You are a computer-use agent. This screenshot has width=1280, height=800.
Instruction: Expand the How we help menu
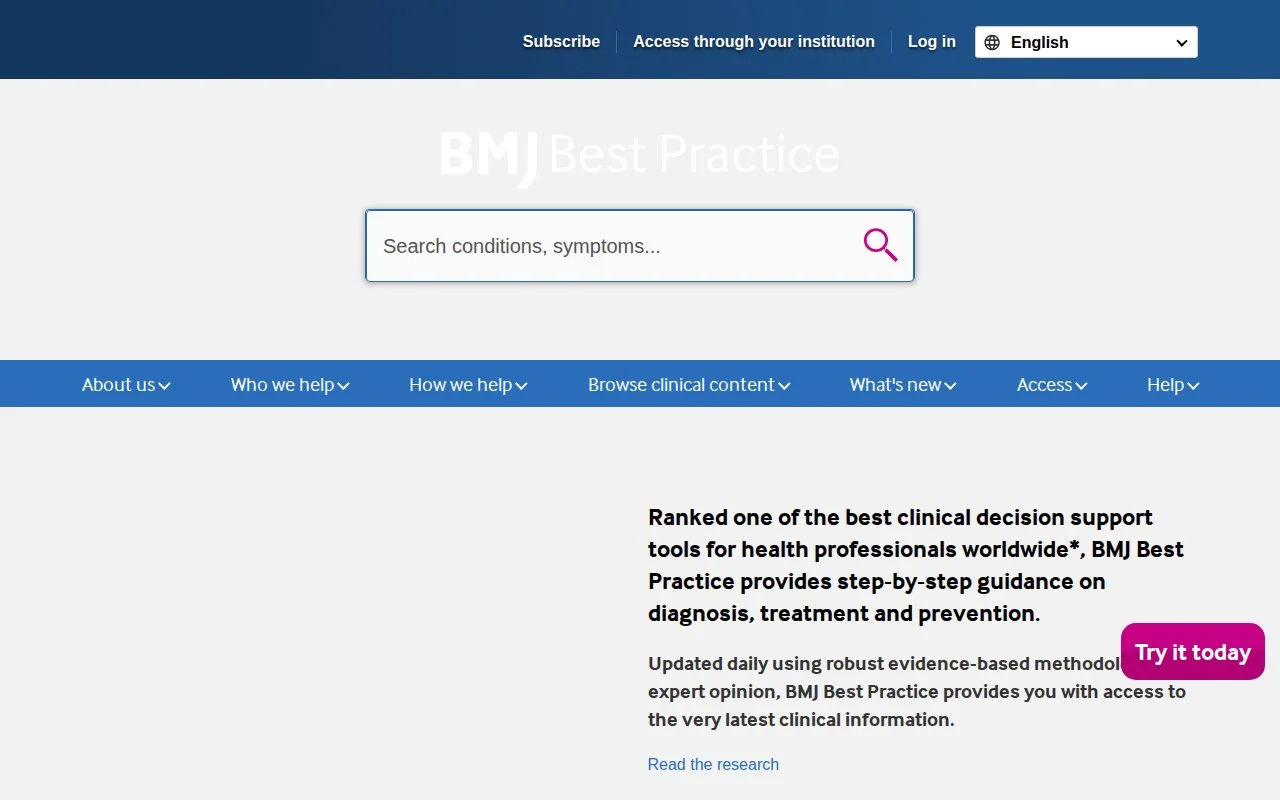click(x=468, y=385)
